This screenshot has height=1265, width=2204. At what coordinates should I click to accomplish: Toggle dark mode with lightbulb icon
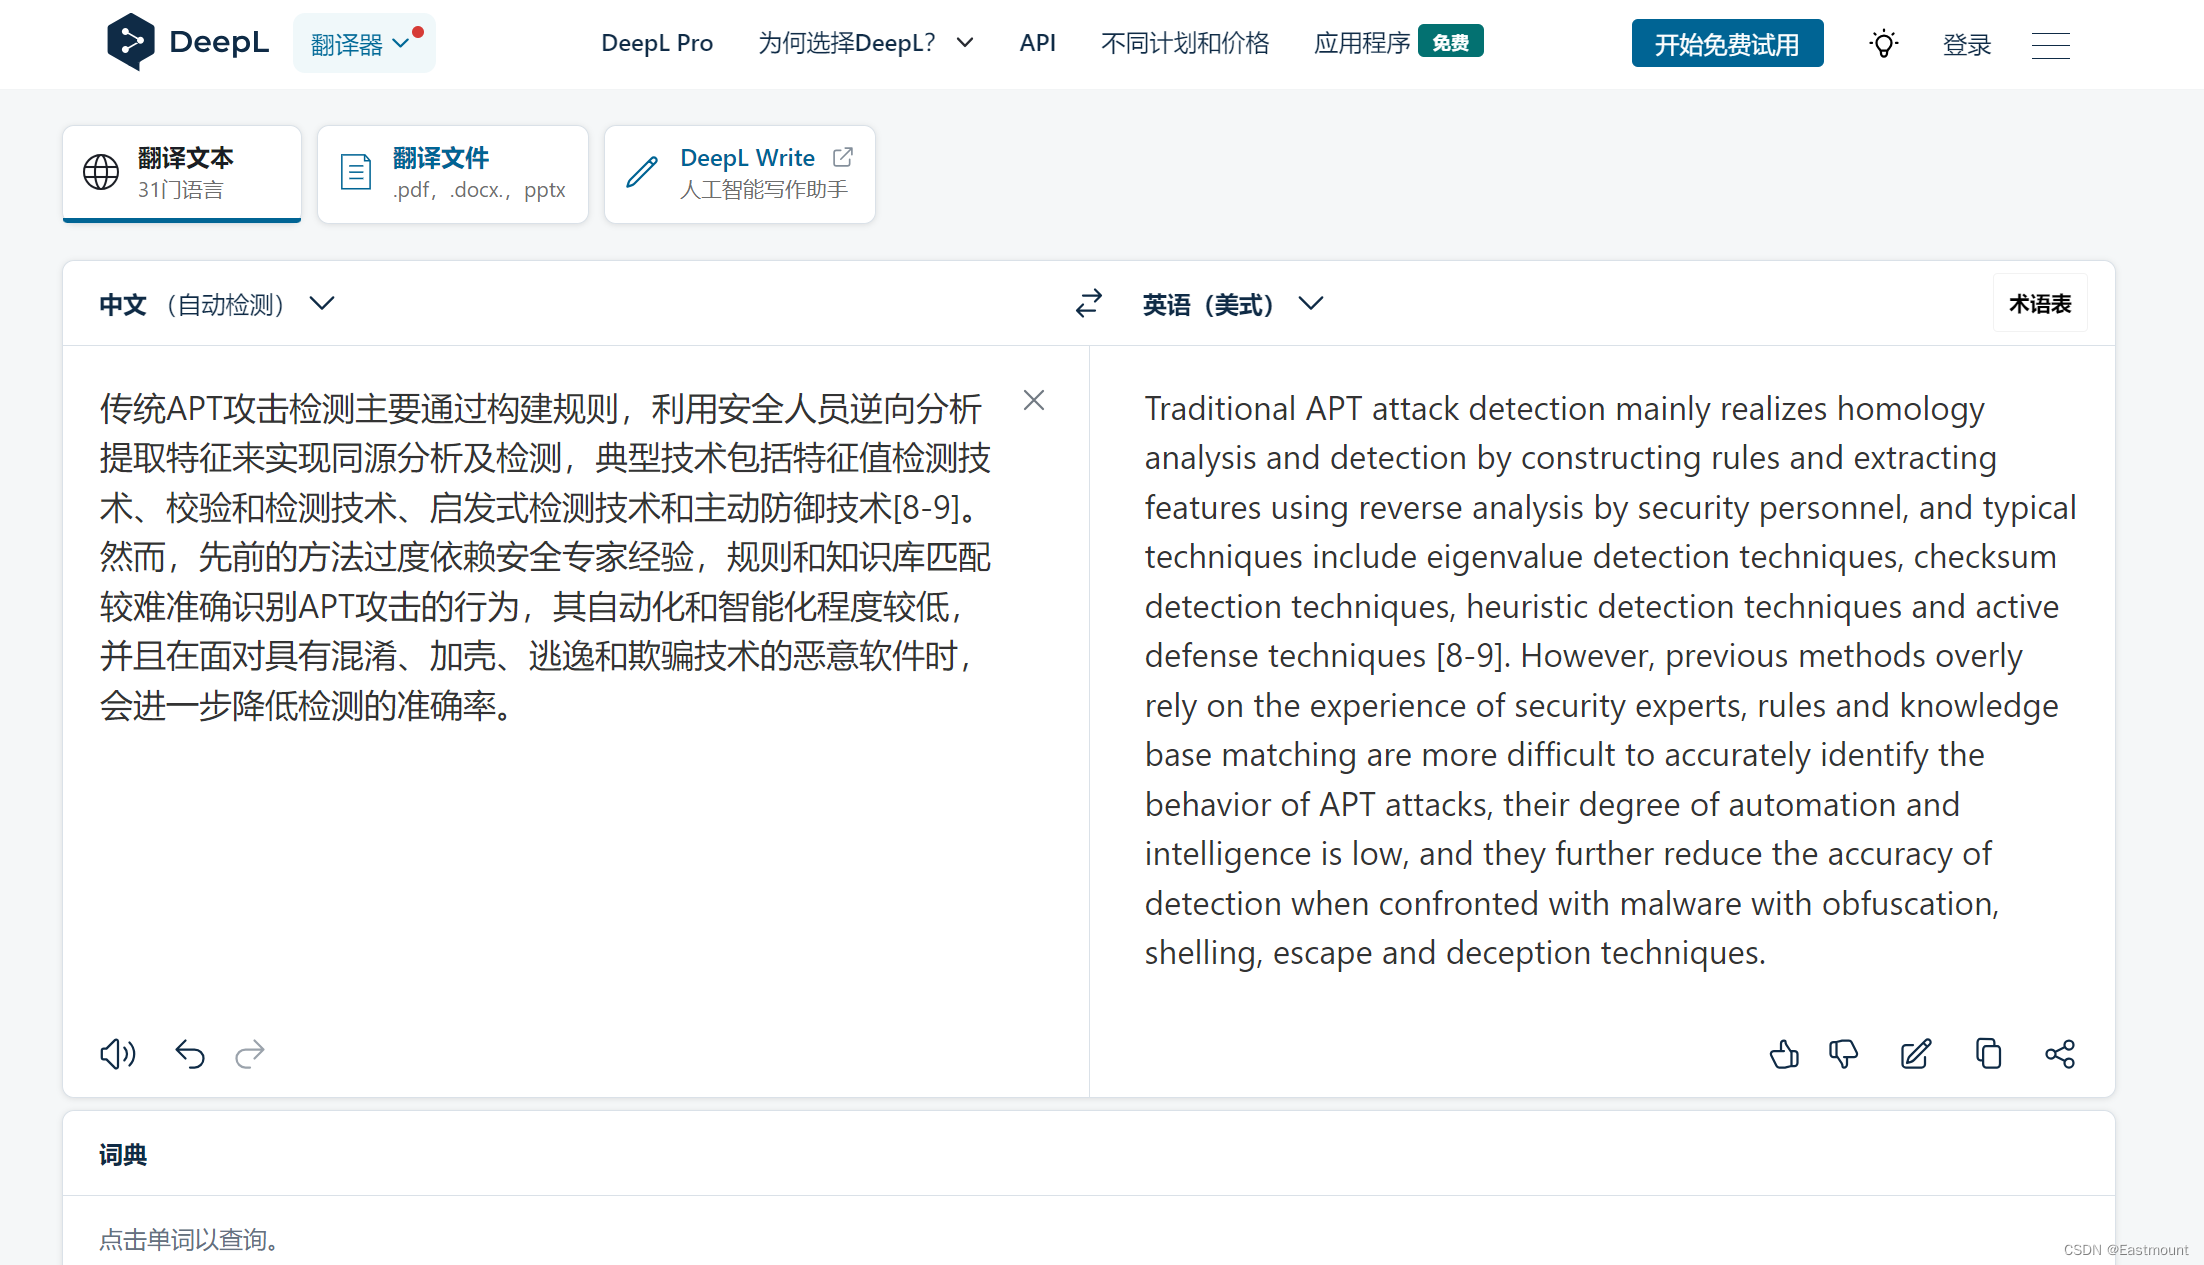[x=1884, y=44]
